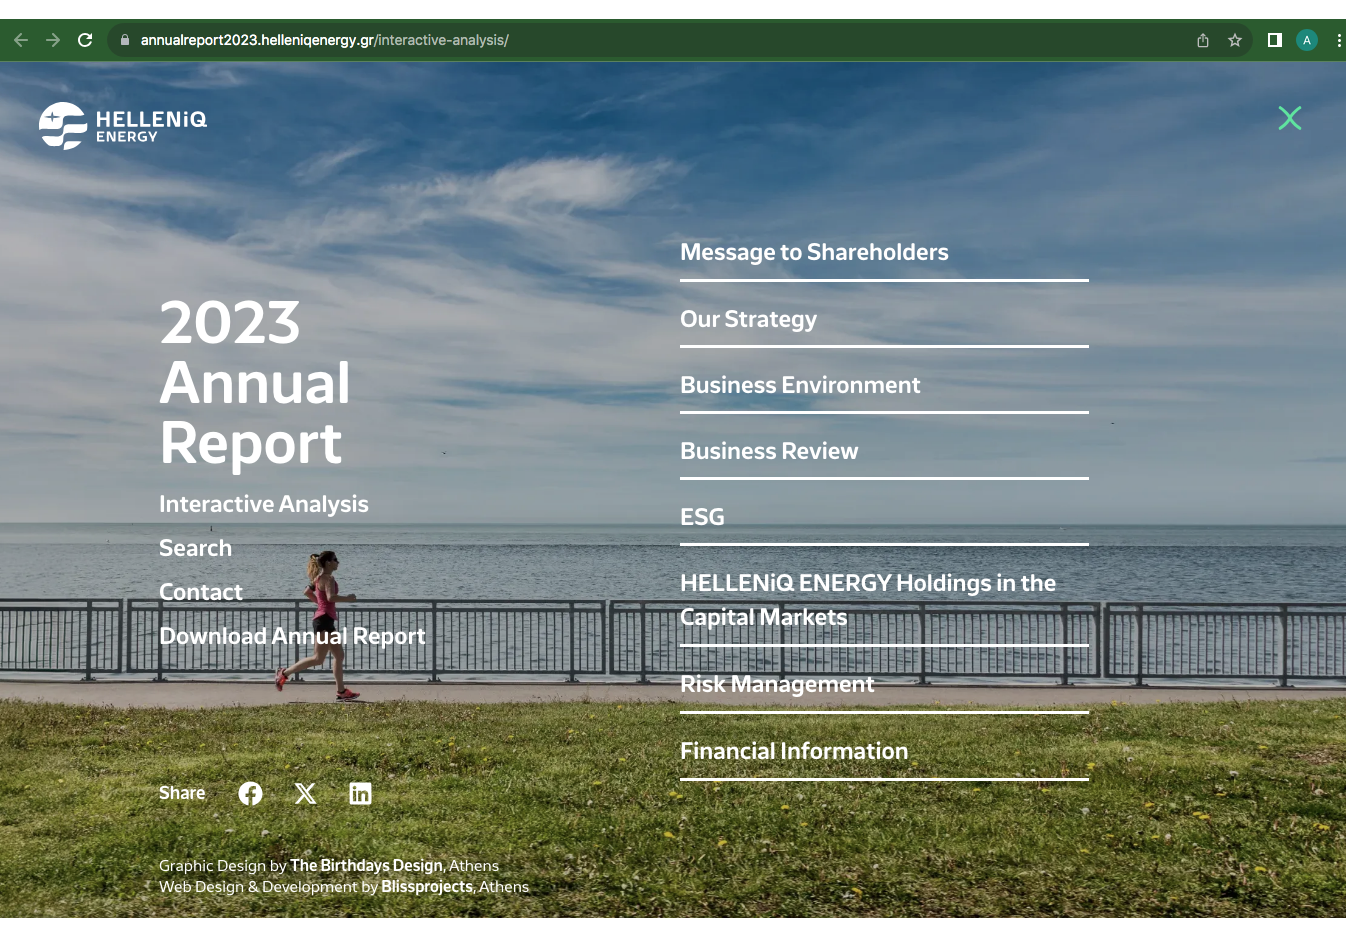
Task: Toggle the browser side panel icon
Action: pyautogui.click(x=1275, y=40)
